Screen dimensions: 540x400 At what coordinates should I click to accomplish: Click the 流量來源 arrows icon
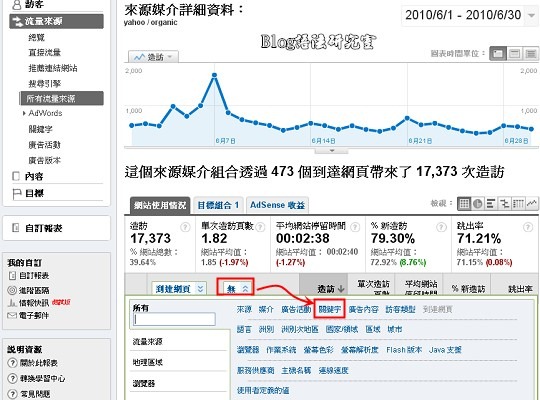(x=17, y=21)
